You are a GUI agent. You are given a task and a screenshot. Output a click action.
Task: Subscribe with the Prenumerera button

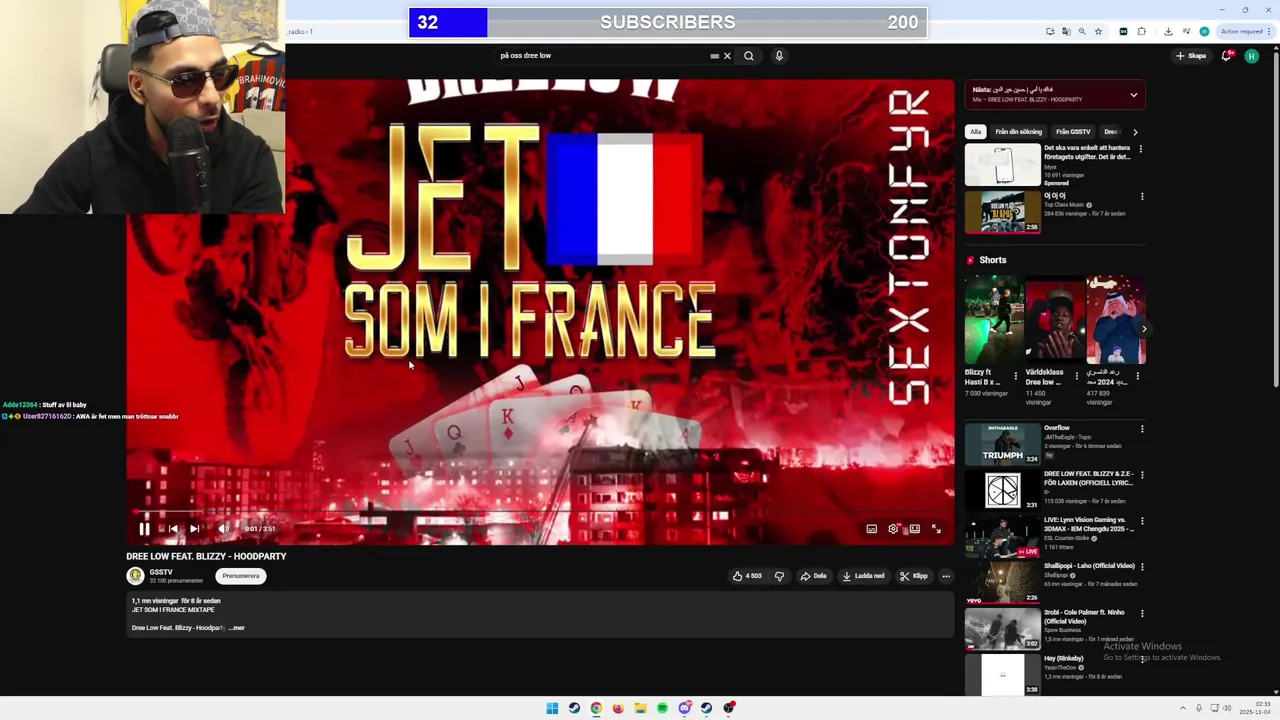[x=241, y=576]
